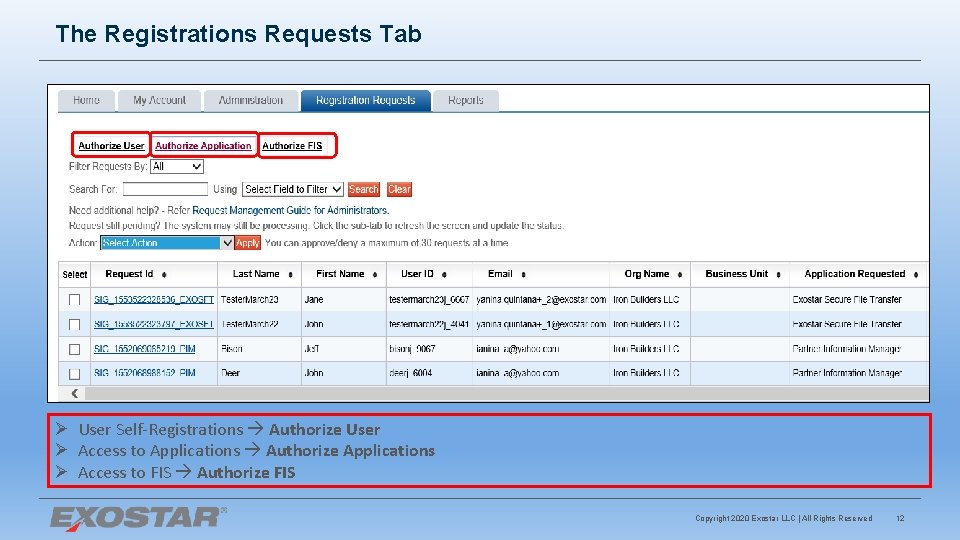This screenshot has height=540, width=960.
Task: Select the Registration Requests tab
Action: pyautogui.click(x=366, y=100)
